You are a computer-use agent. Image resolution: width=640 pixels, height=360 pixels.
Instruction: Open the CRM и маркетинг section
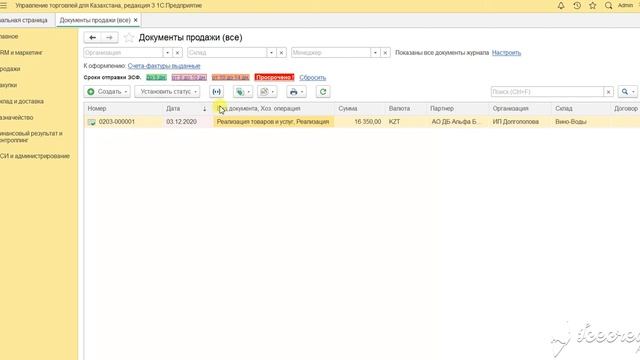(x=21, y=53)
